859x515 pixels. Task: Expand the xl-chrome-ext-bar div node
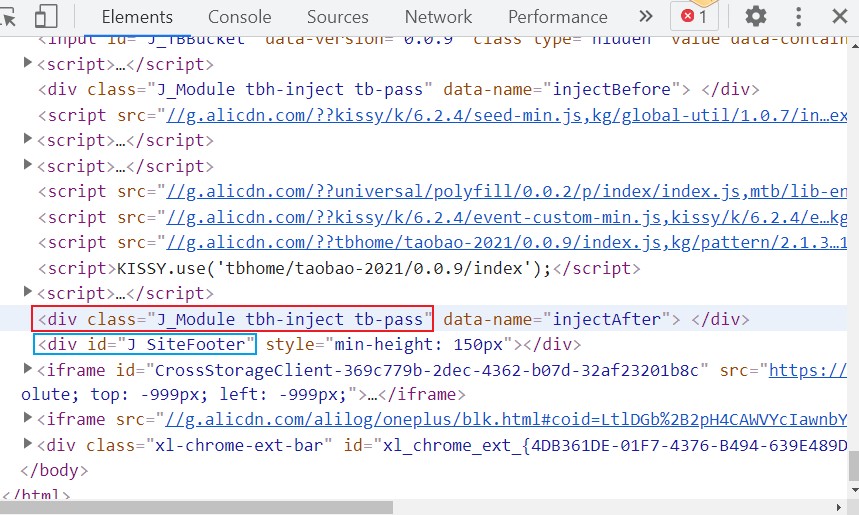coord(27,443)
